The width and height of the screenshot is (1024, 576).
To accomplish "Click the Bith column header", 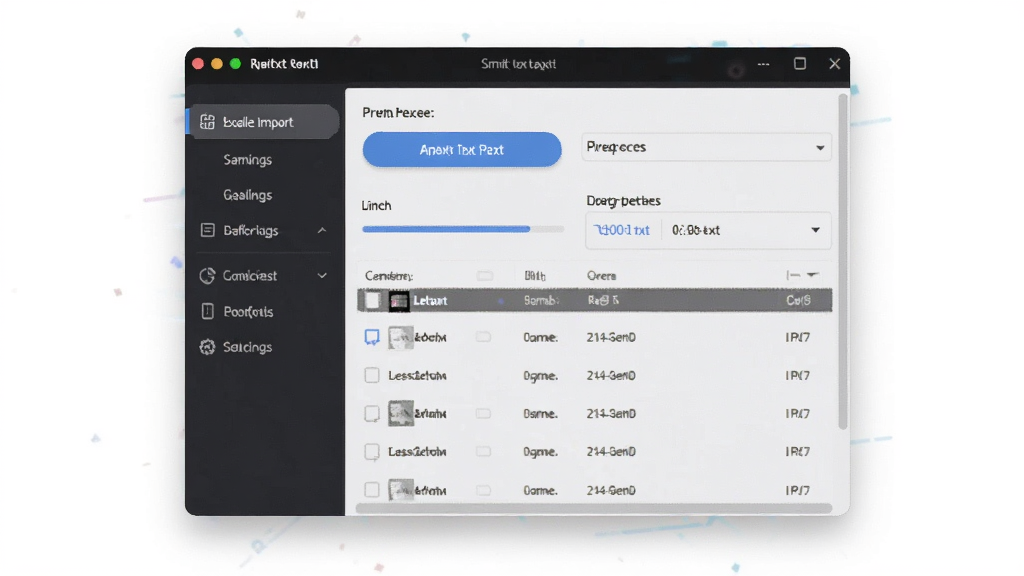I will point(535,276).
